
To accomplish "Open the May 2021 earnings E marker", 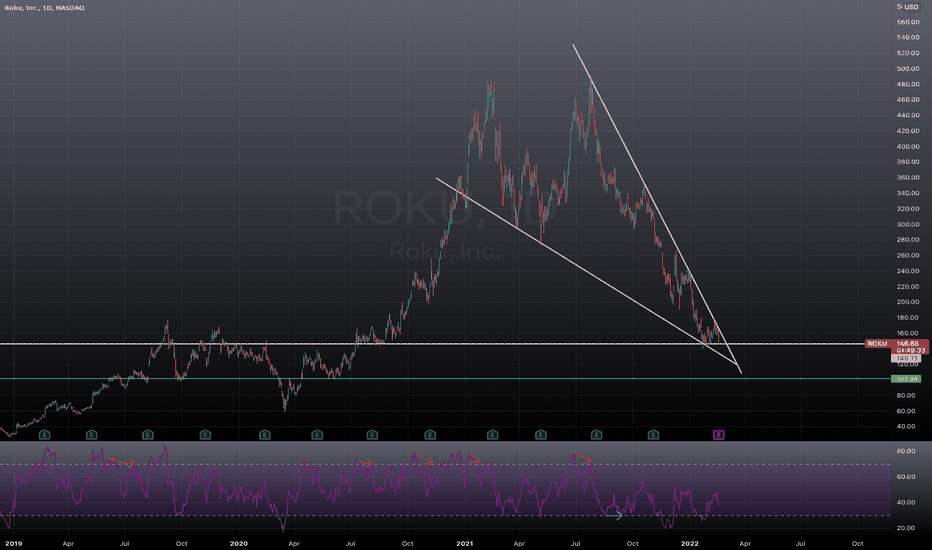I will (x=541, y=435).
